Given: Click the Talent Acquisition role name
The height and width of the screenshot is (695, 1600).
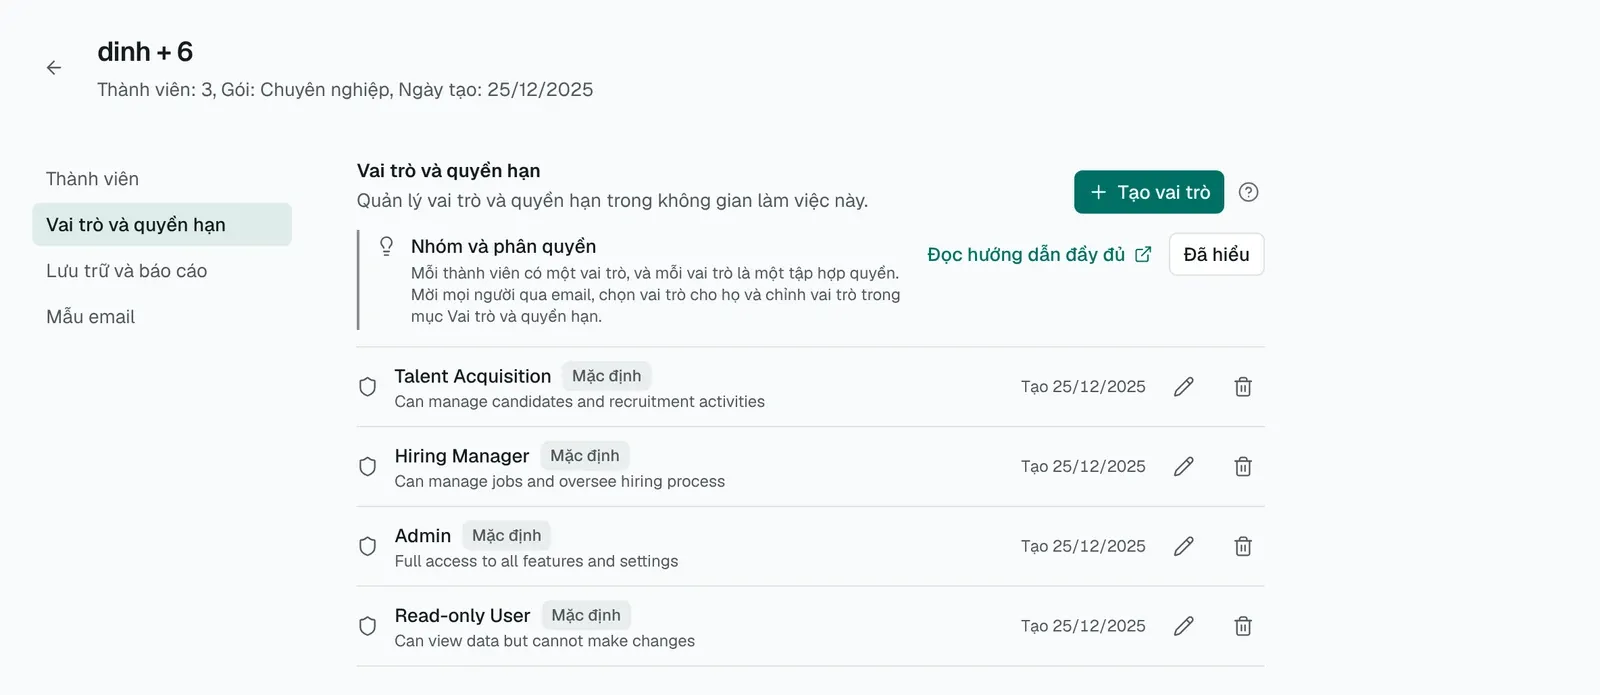Looking at the screenshot, I should (x=473, y=376).
